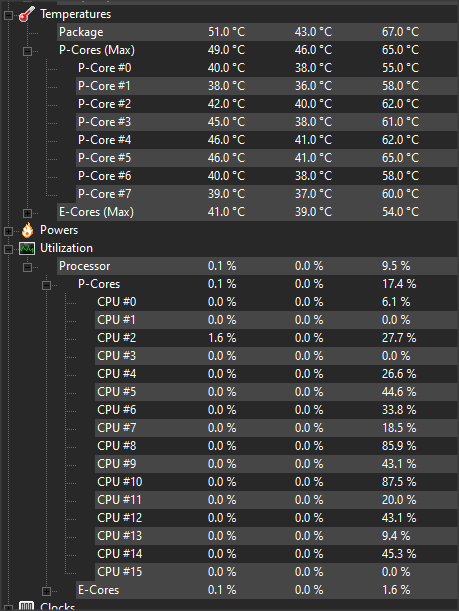Click the flame Powers icon
The image size is (459, 611).
(x=27, y=230)
